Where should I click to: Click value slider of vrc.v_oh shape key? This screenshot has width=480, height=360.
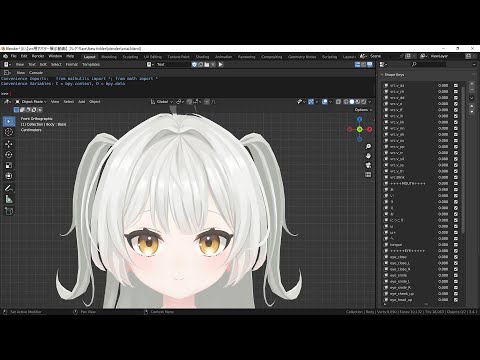443,134
